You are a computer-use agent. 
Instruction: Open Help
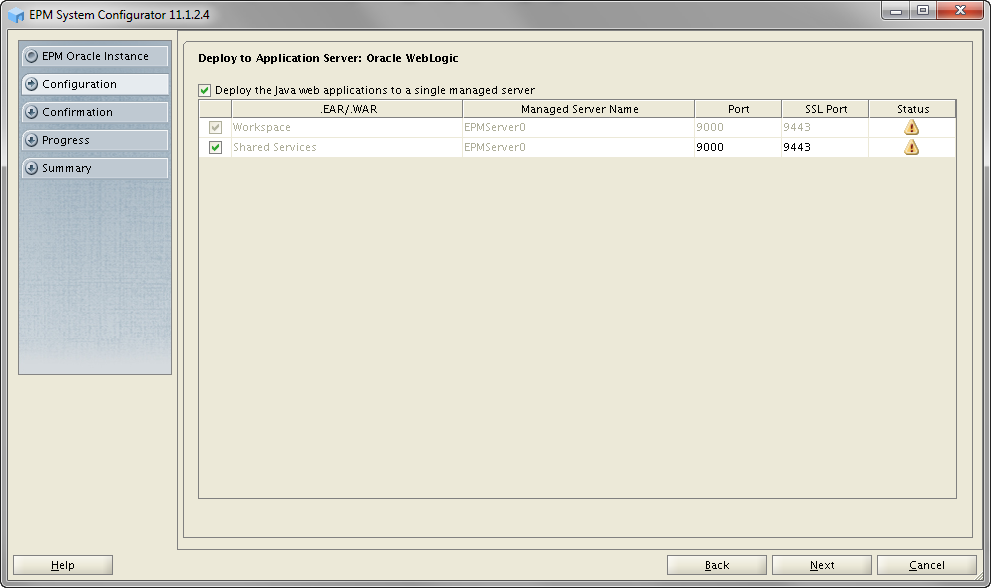63,565
